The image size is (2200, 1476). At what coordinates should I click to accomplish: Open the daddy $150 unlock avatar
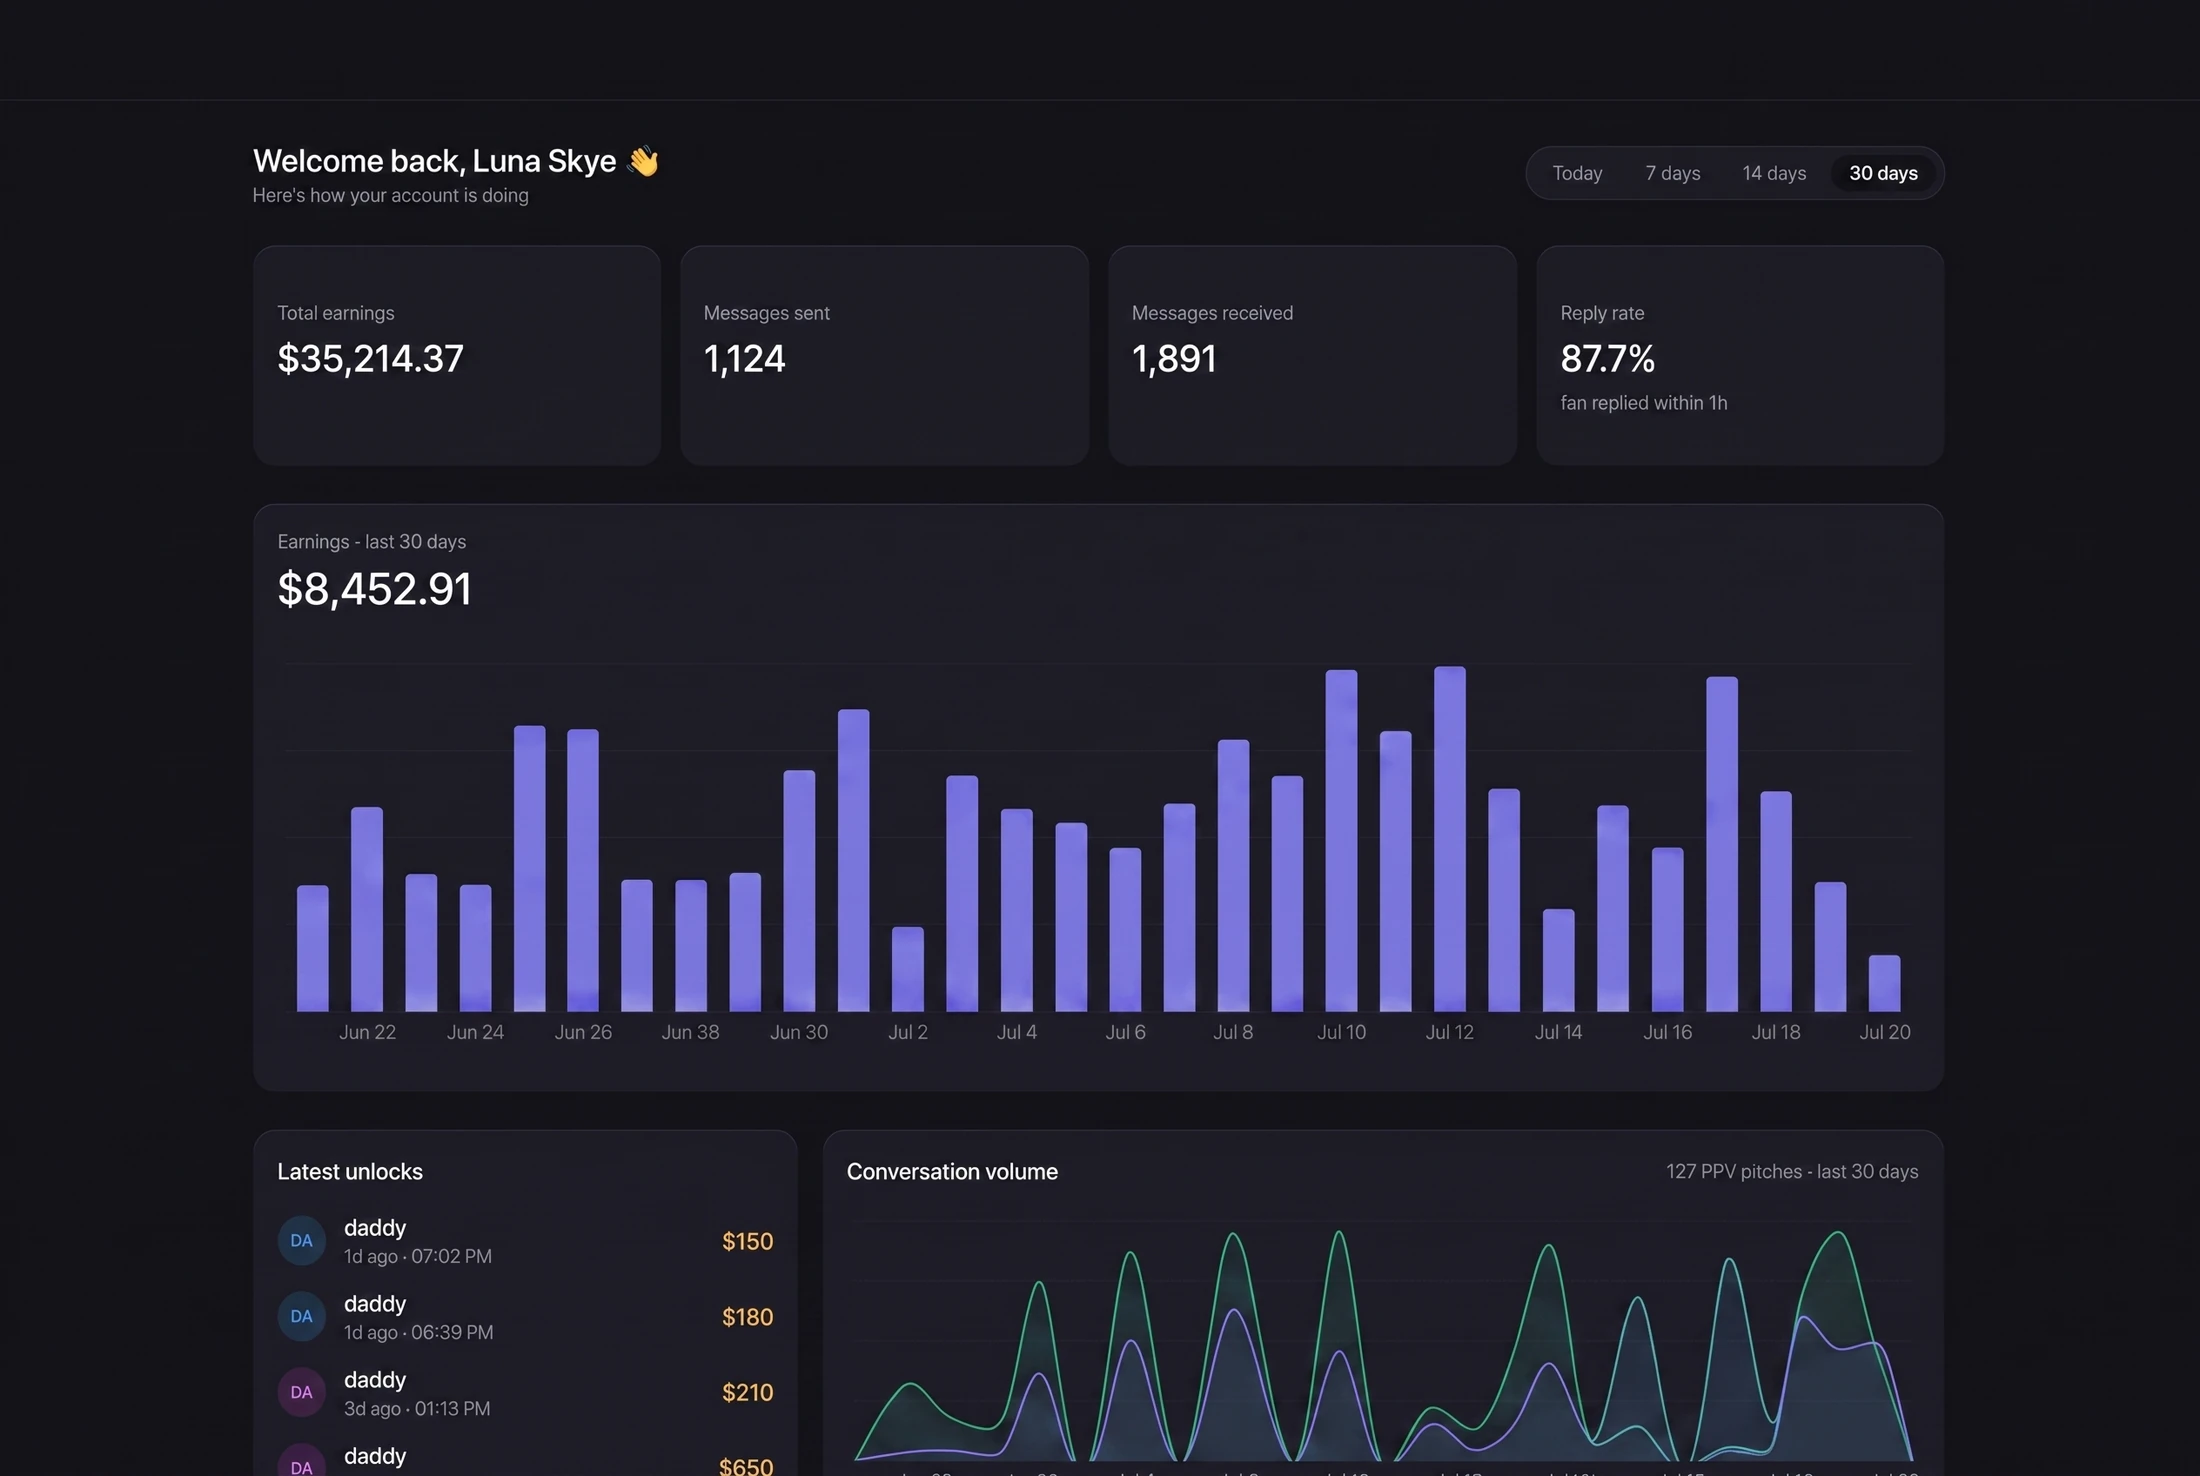click(x=301, y=1240)
